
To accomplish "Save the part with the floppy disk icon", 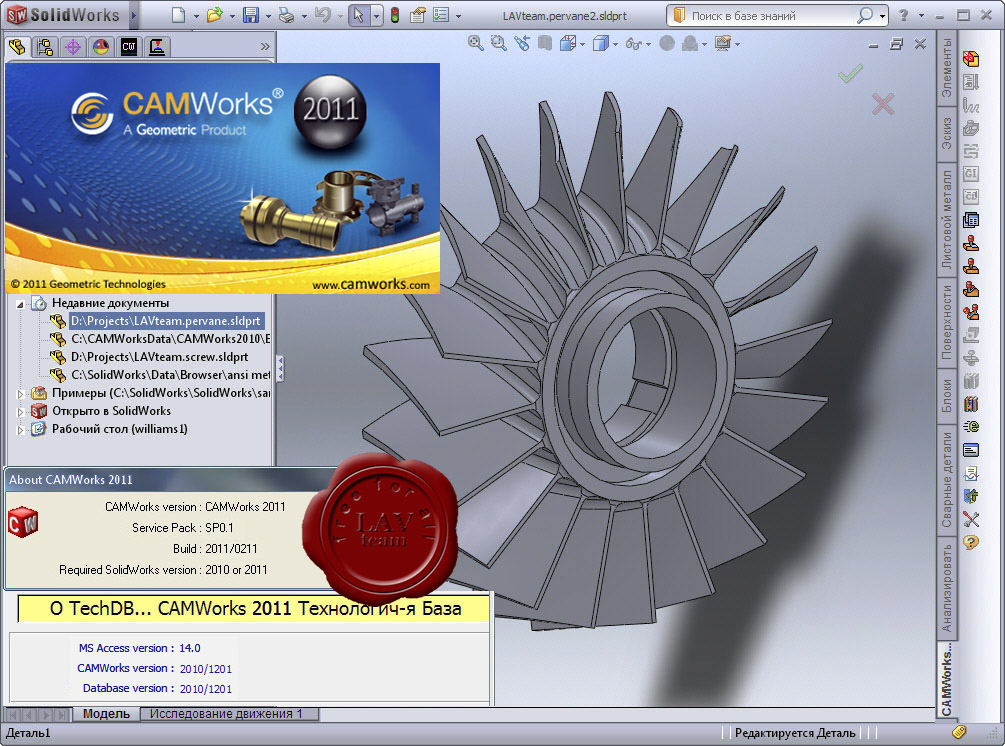I will [x=251, y=15].
